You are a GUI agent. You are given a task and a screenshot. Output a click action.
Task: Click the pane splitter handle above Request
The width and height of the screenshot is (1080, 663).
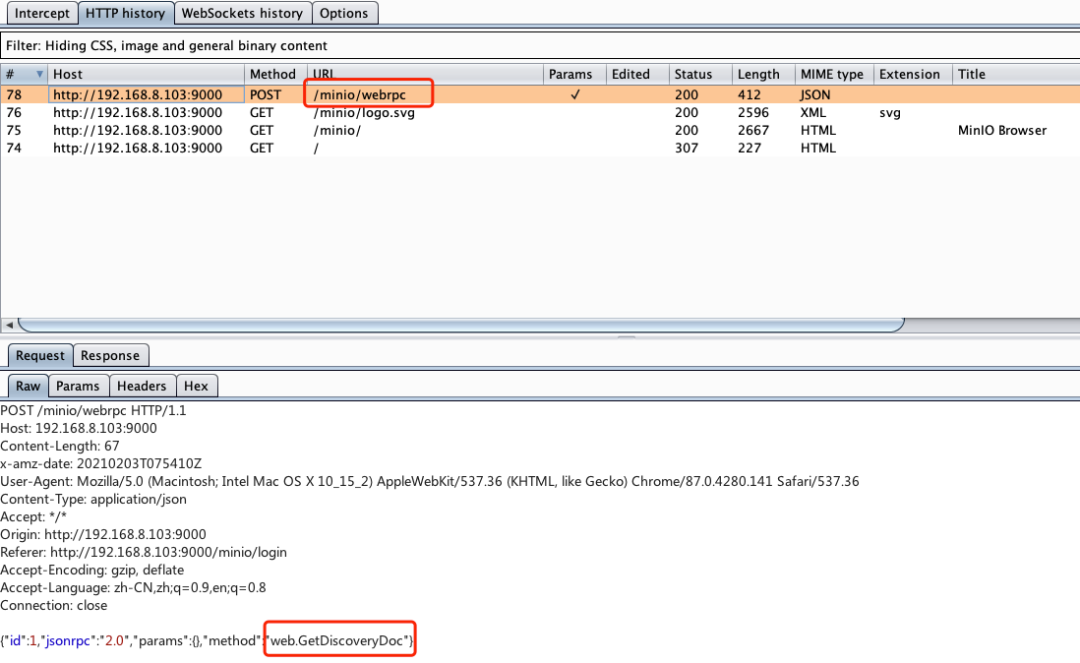pos(626,337)
